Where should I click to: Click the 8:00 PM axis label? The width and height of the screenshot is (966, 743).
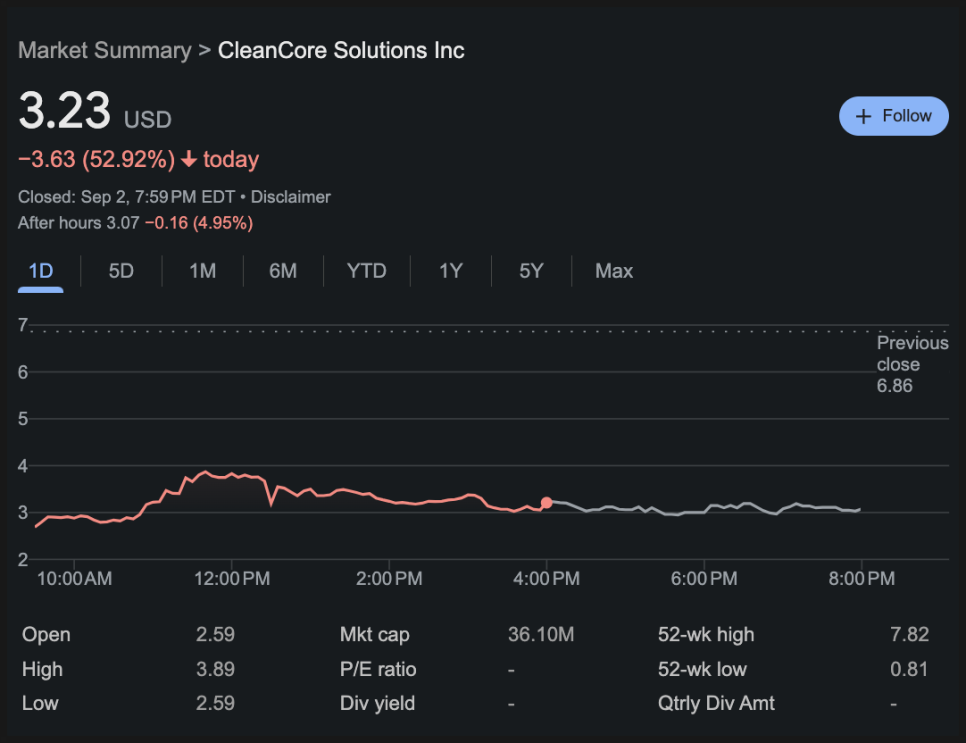(861, 579)
